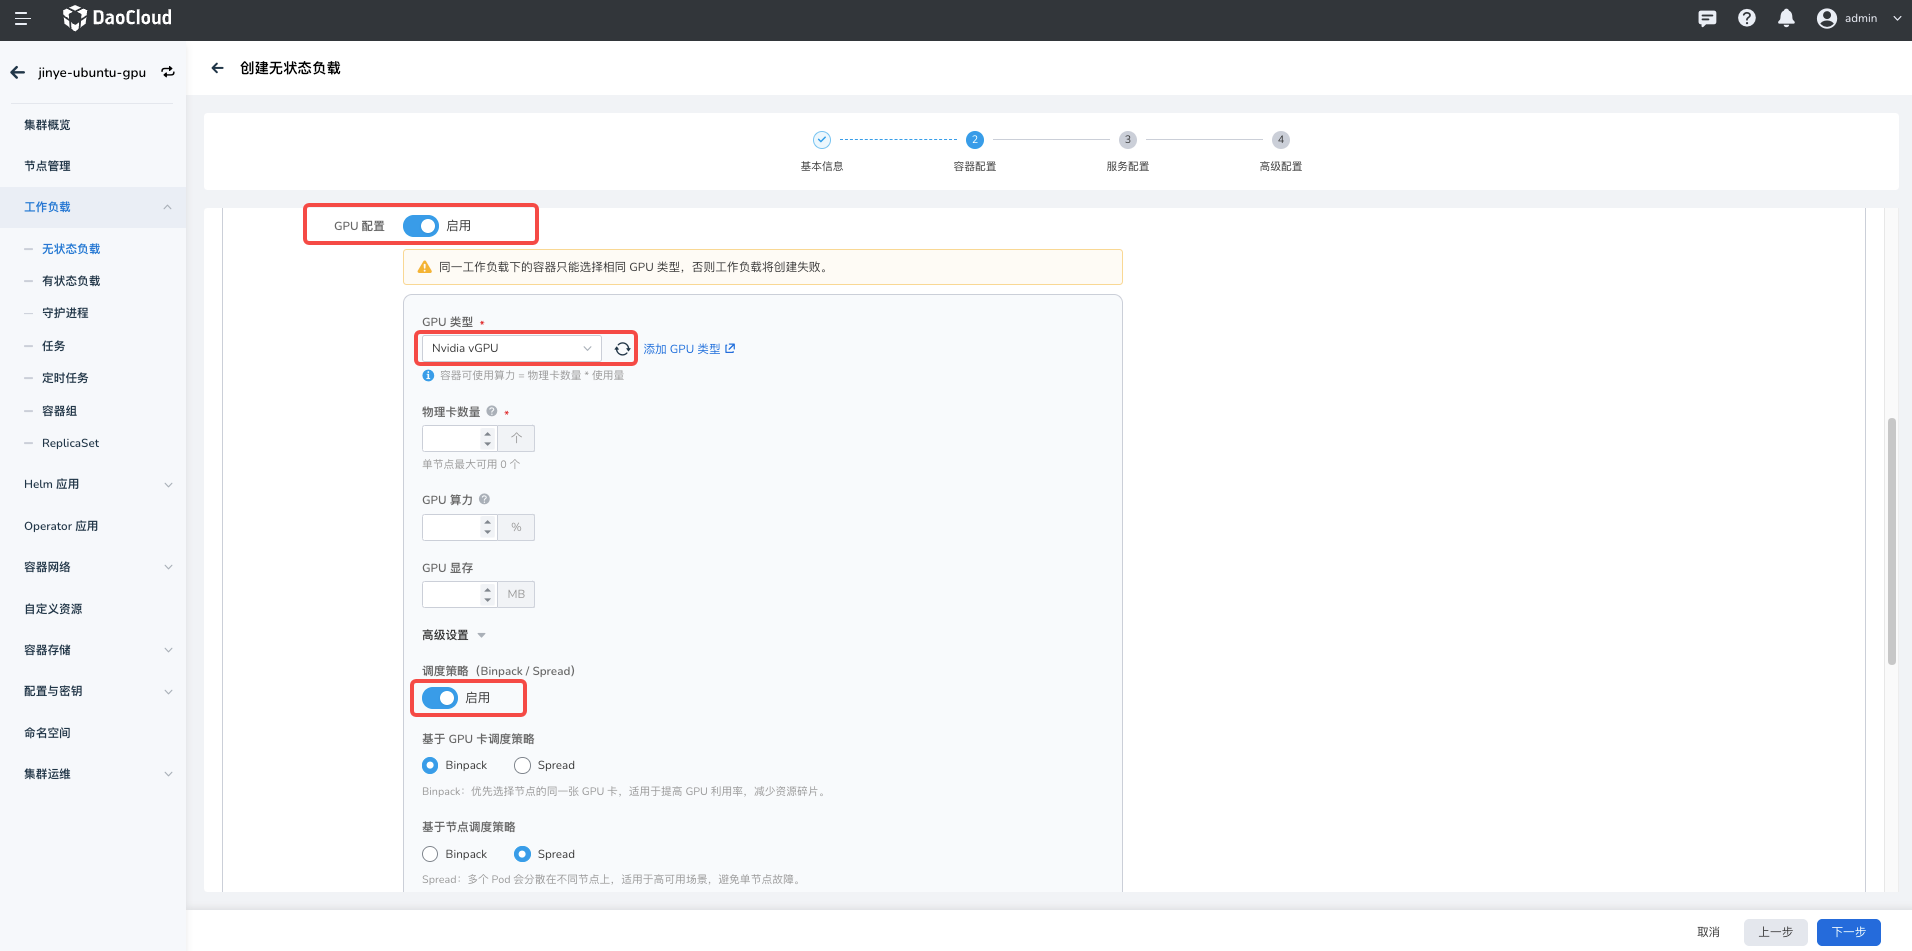Click the cluster switch icon beside jinye-ubuntu-gpu
Viewport: 1912px width, 951px height.
[168, 72]
